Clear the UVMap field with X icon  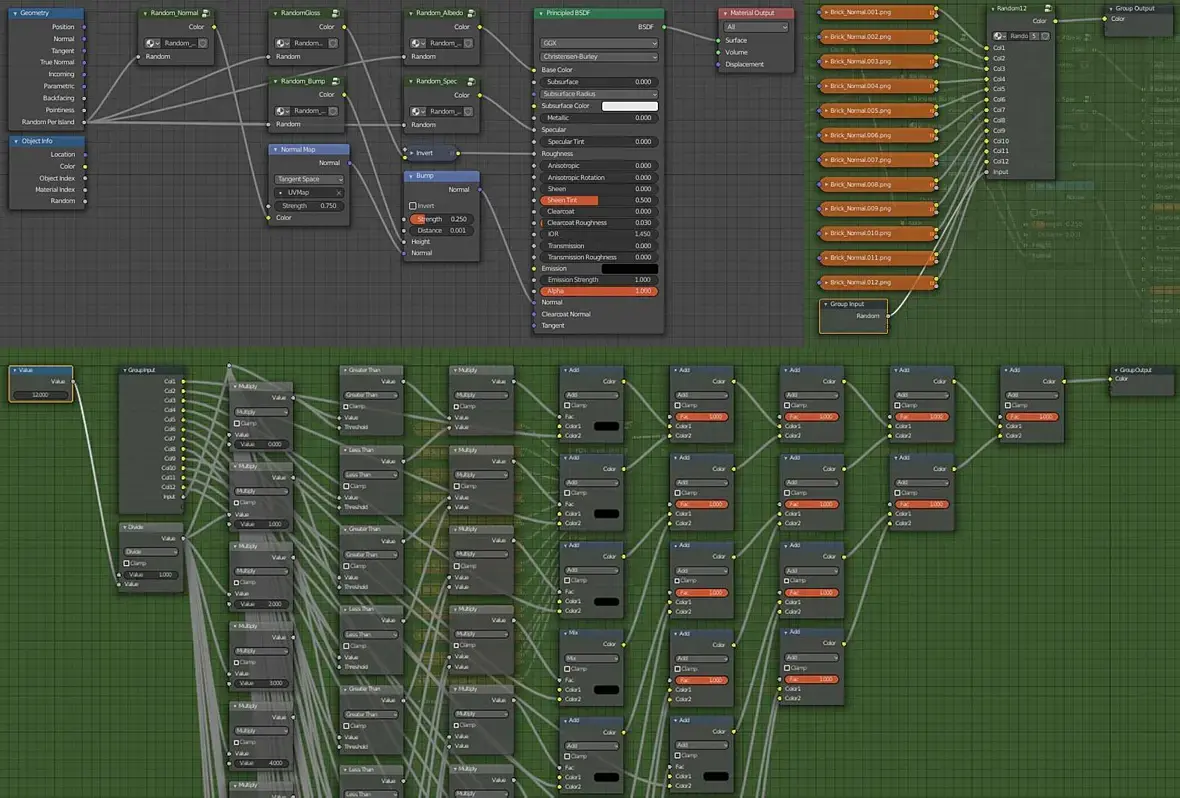339,193
